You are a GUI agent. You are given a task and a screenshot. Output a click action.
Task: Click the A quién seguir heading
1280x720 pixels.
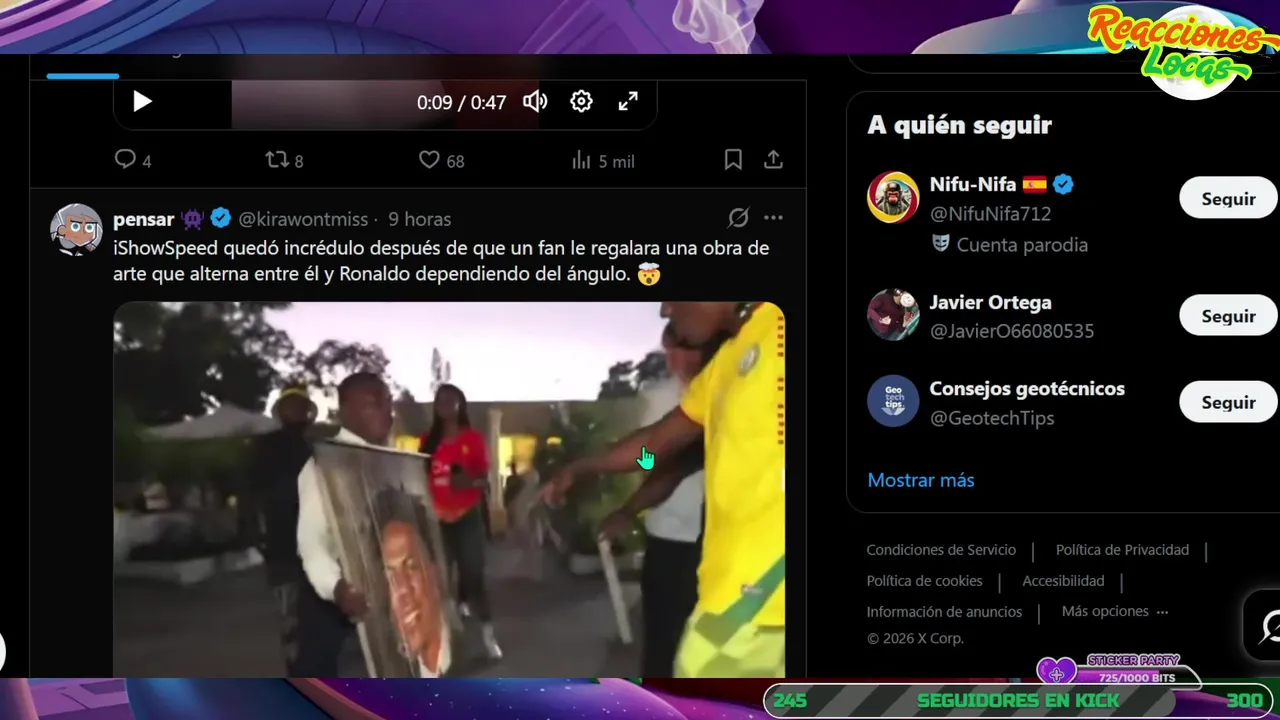click(x=959, y=125)
